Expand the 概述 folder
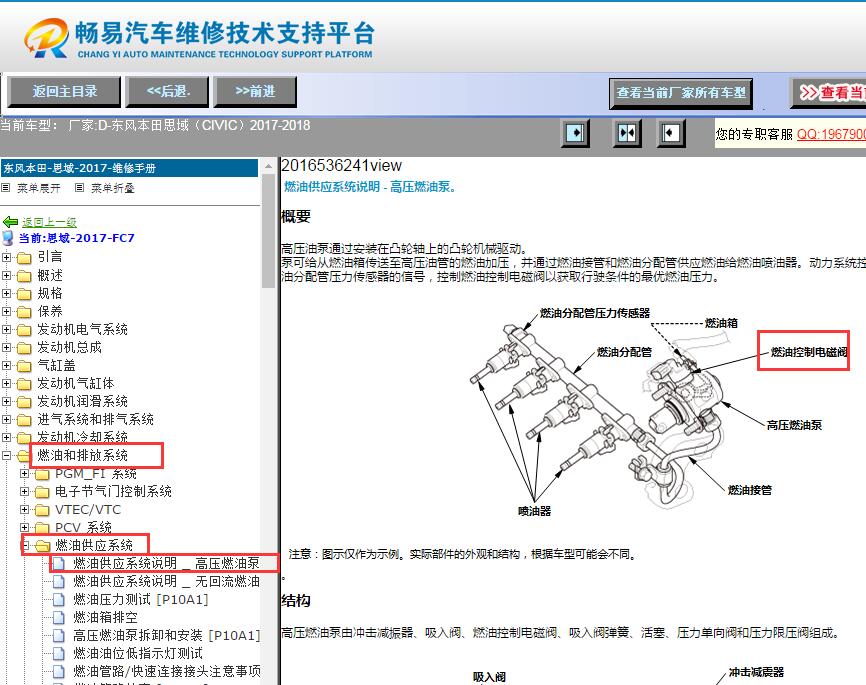 click(7, 275)
